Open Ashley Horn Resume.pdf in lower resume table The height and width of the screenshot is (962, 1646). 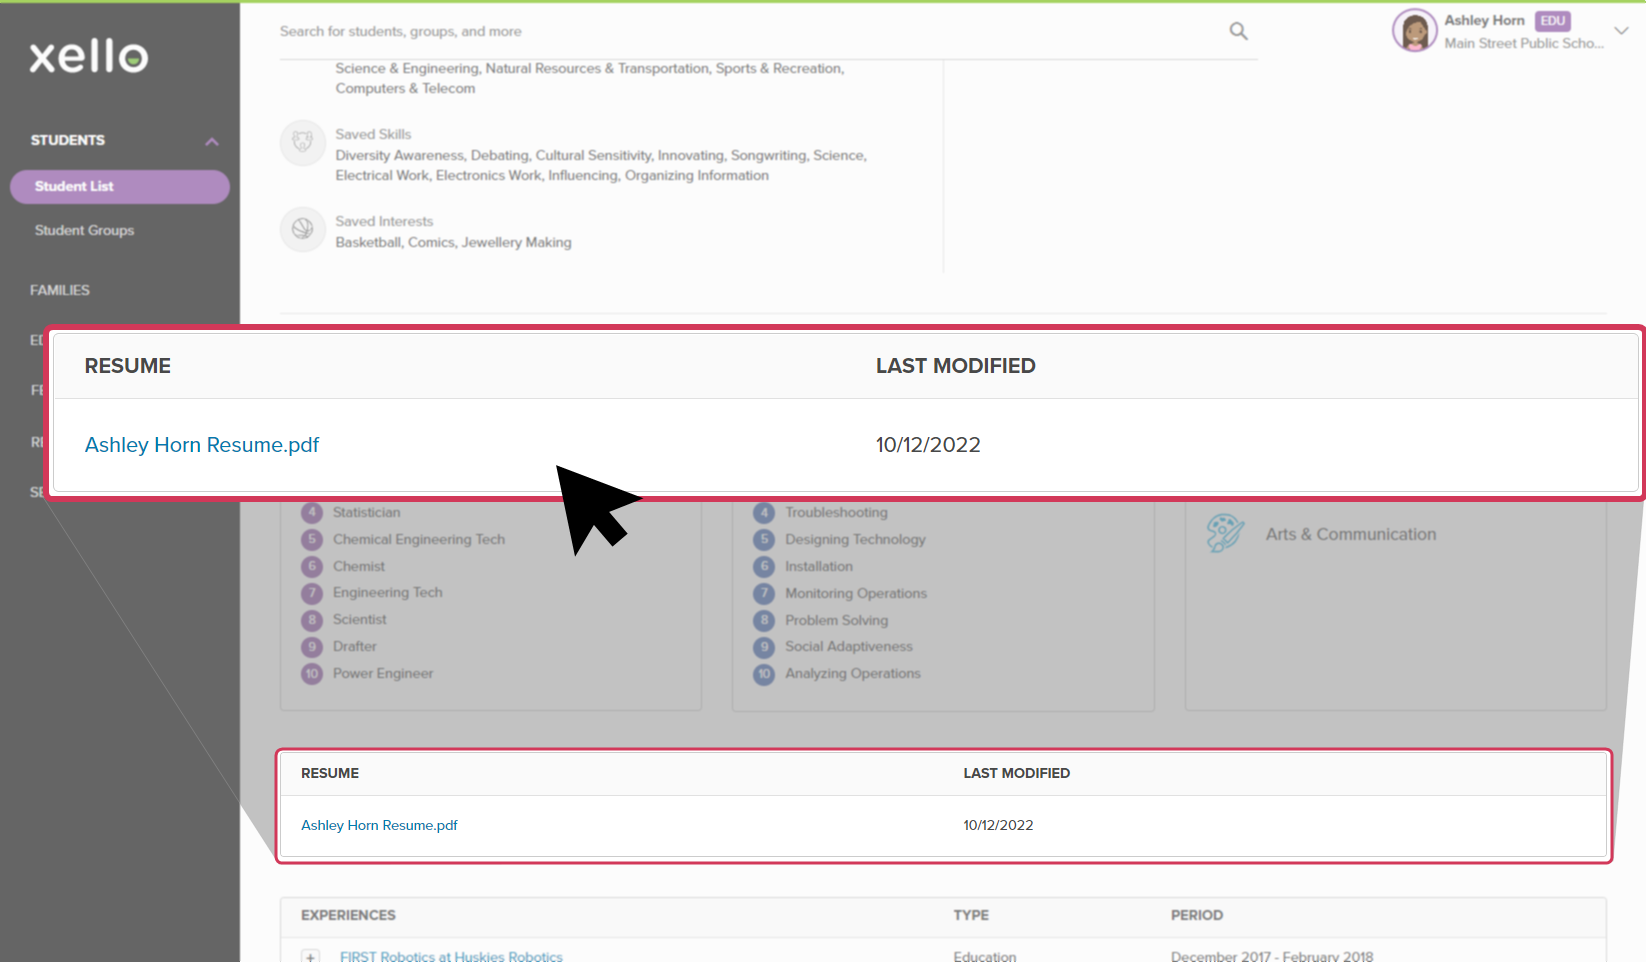[x=379, y=826]
